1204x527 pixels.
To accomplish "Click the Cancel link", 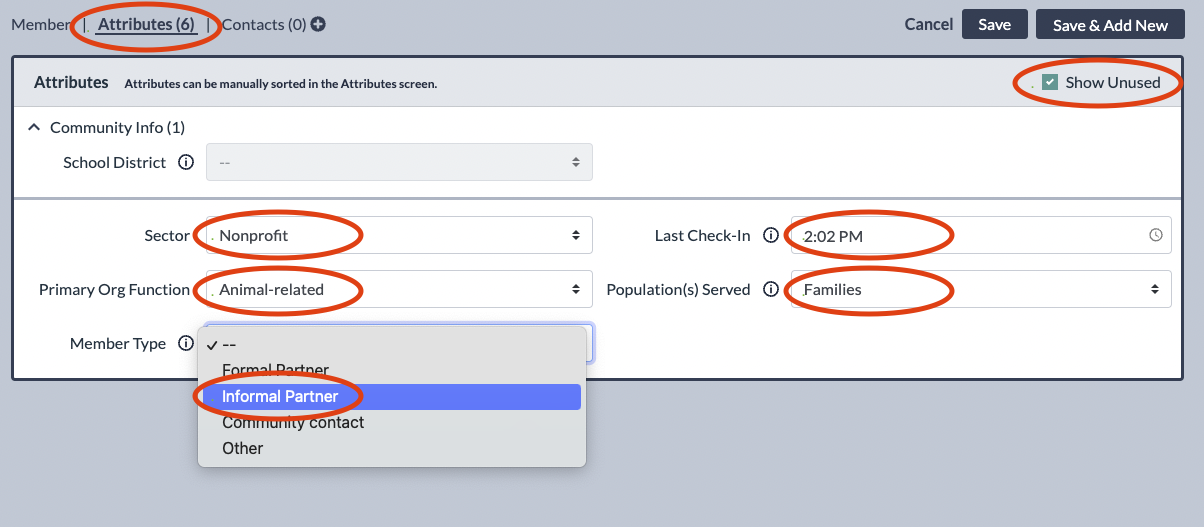I will tap(929, 25).
